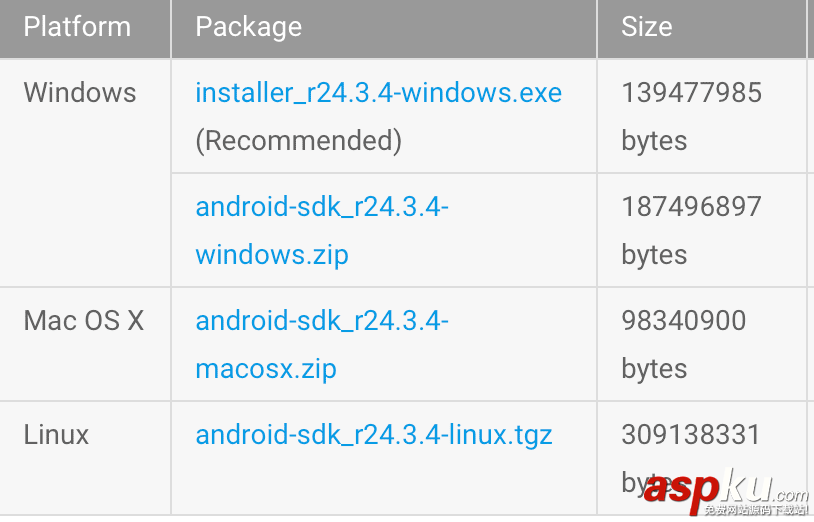Image resolution: width=814 pixels, height=522 pixels.
Task: Select the 98340900 size value
Action: point(683,321)
